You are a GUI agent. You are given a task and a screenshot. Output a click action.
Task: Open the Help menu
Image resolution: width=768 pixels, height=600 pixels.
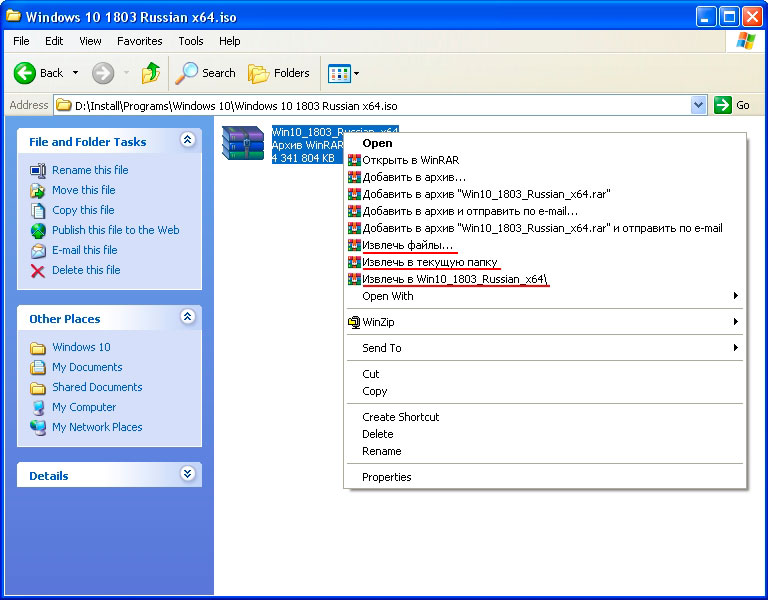(x=229, y=41)
